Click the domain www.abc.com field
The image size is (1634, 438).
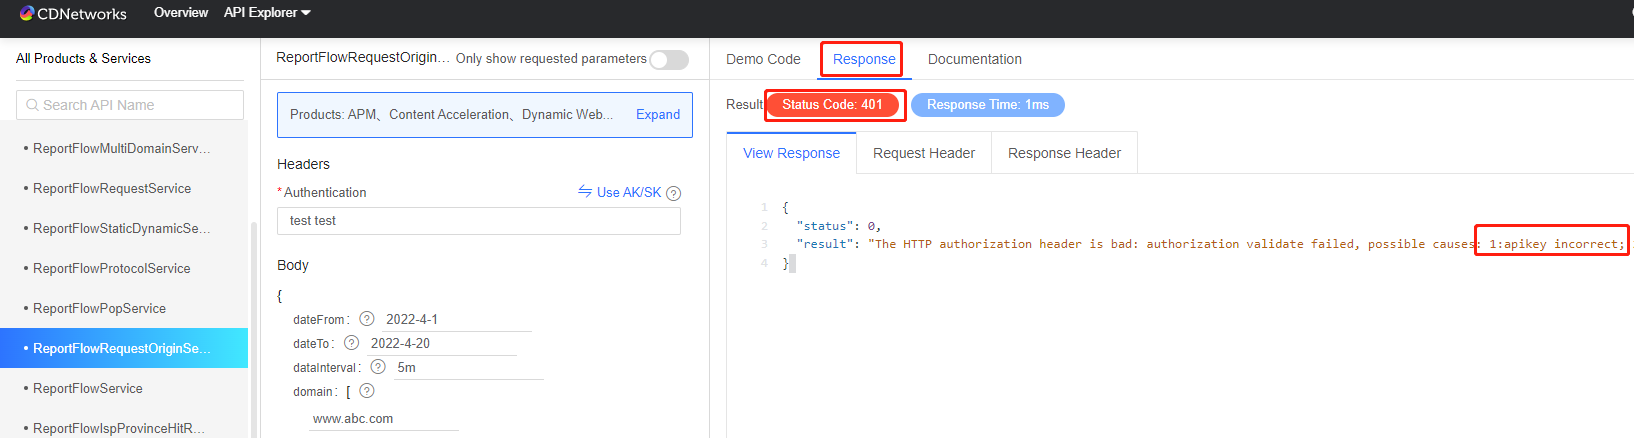383,419
